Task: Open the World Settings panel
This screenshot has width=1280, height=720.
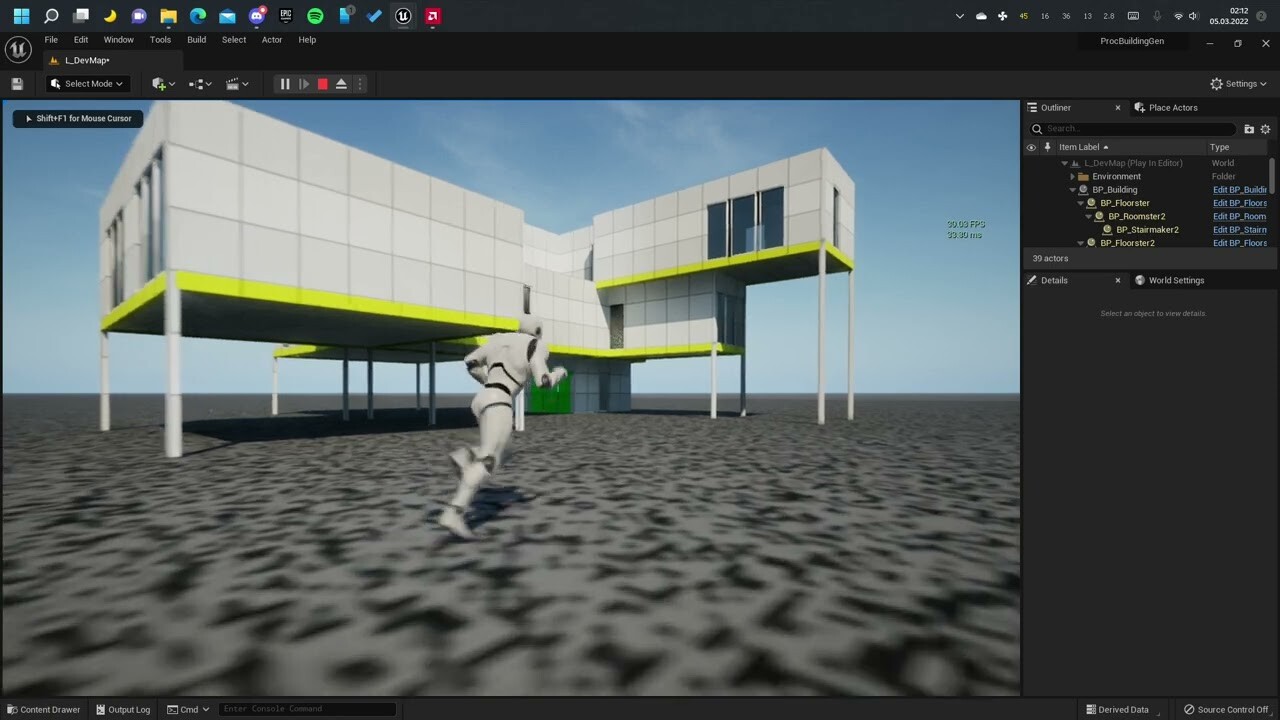Action: coord(1176,280)
